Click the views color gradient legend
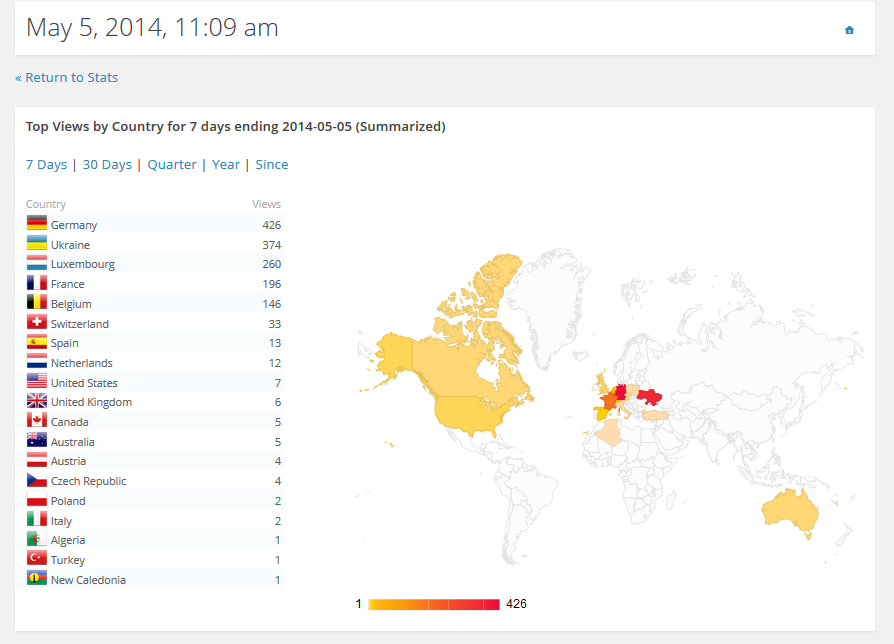Screen dimensions: 894x644 click(433, 604)
